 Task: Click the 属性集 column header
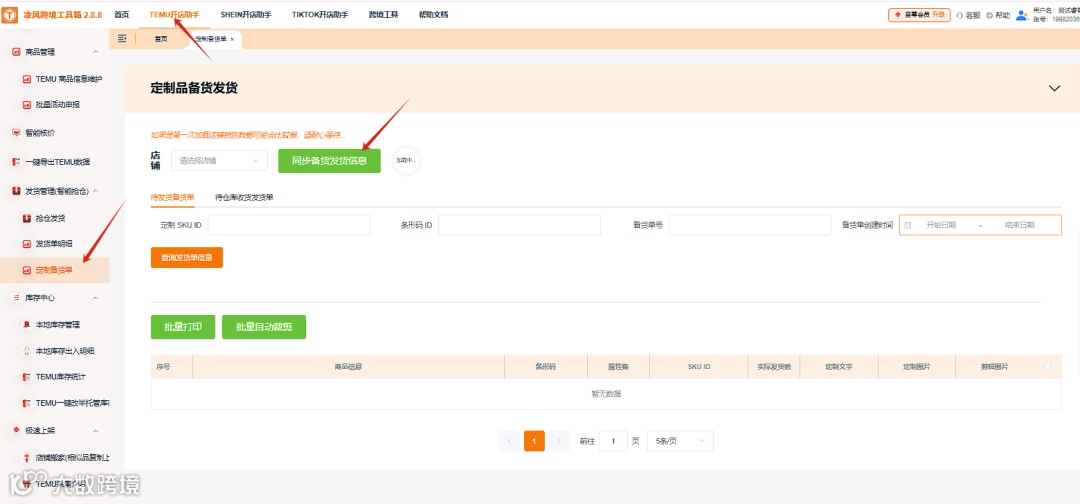click(619, 367)
